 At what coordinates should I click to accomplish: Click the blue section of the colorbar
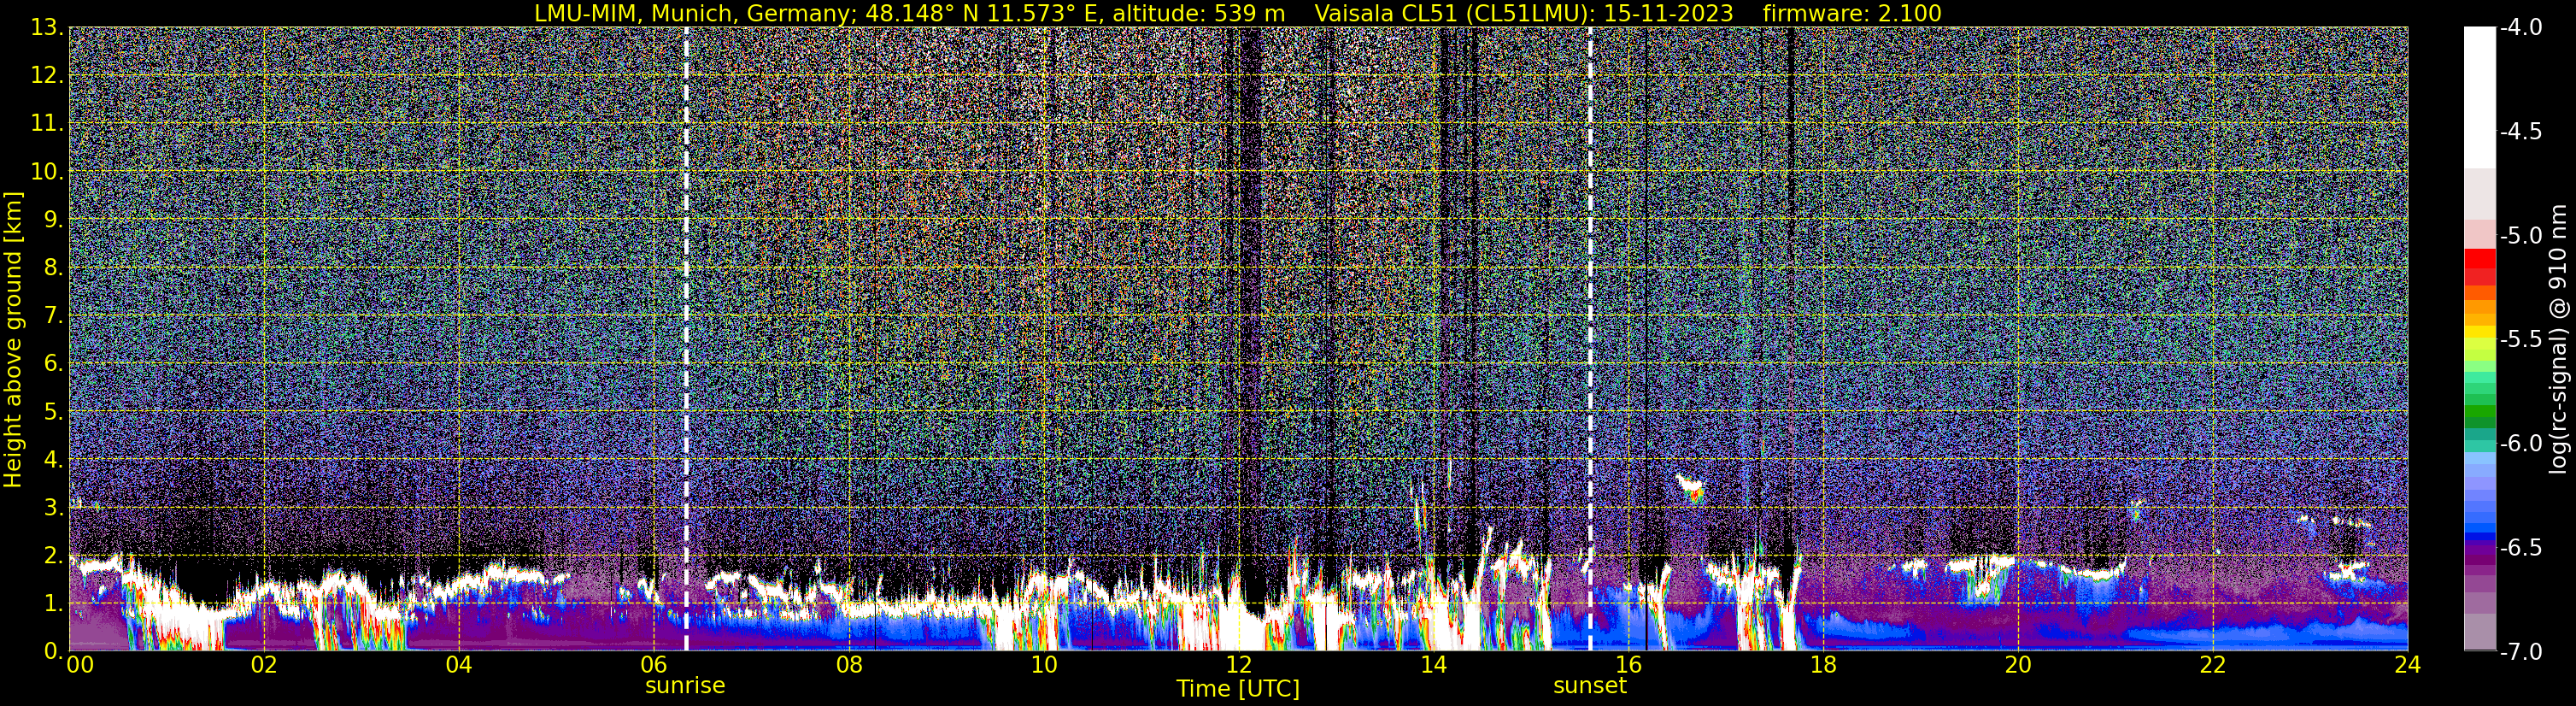(2480, 495)
